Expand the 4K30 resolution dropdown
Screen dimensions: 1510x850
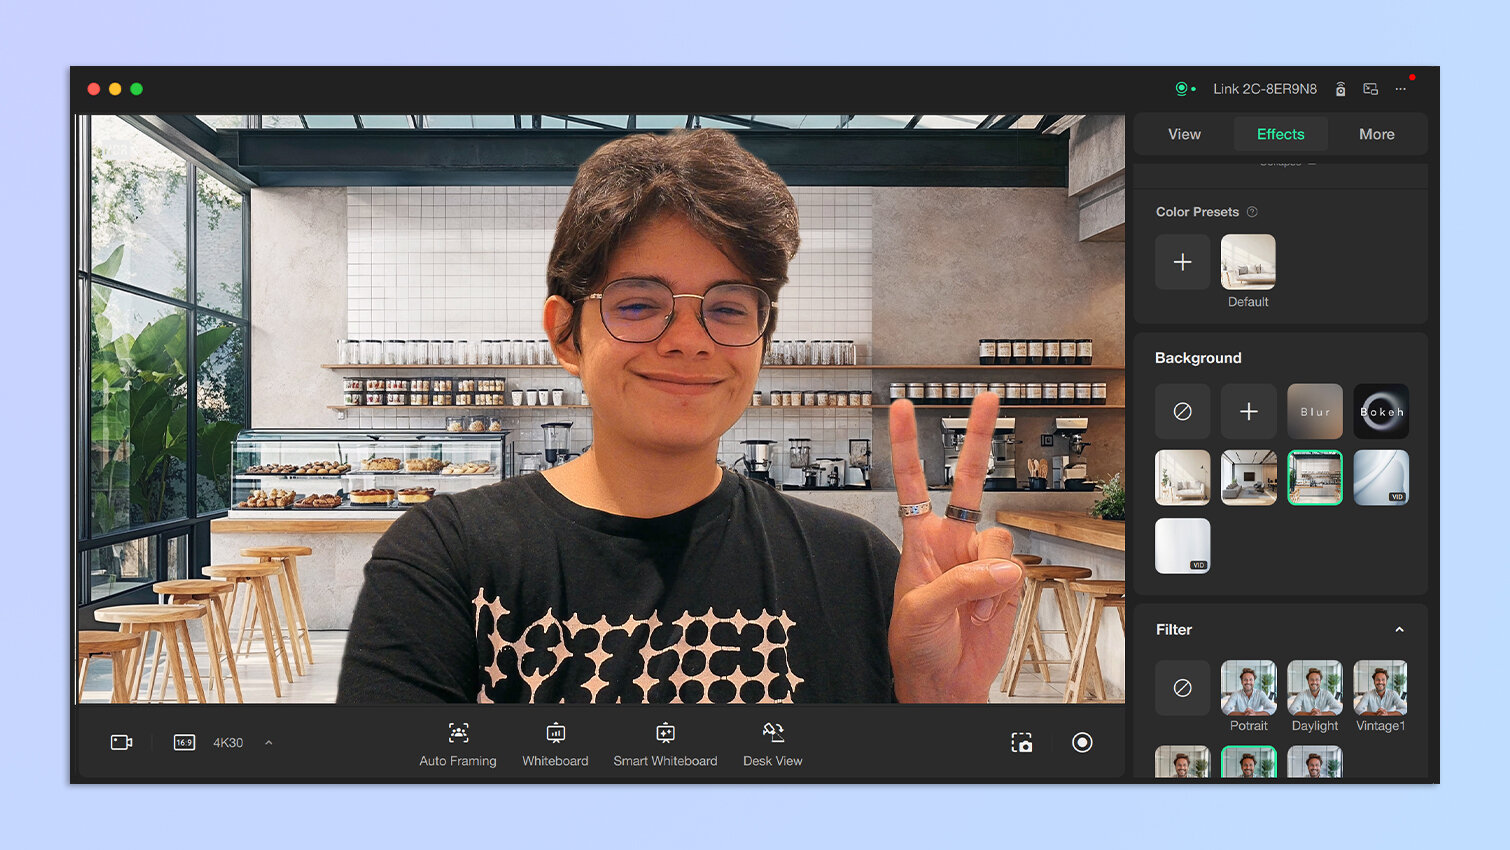point(268,742)
